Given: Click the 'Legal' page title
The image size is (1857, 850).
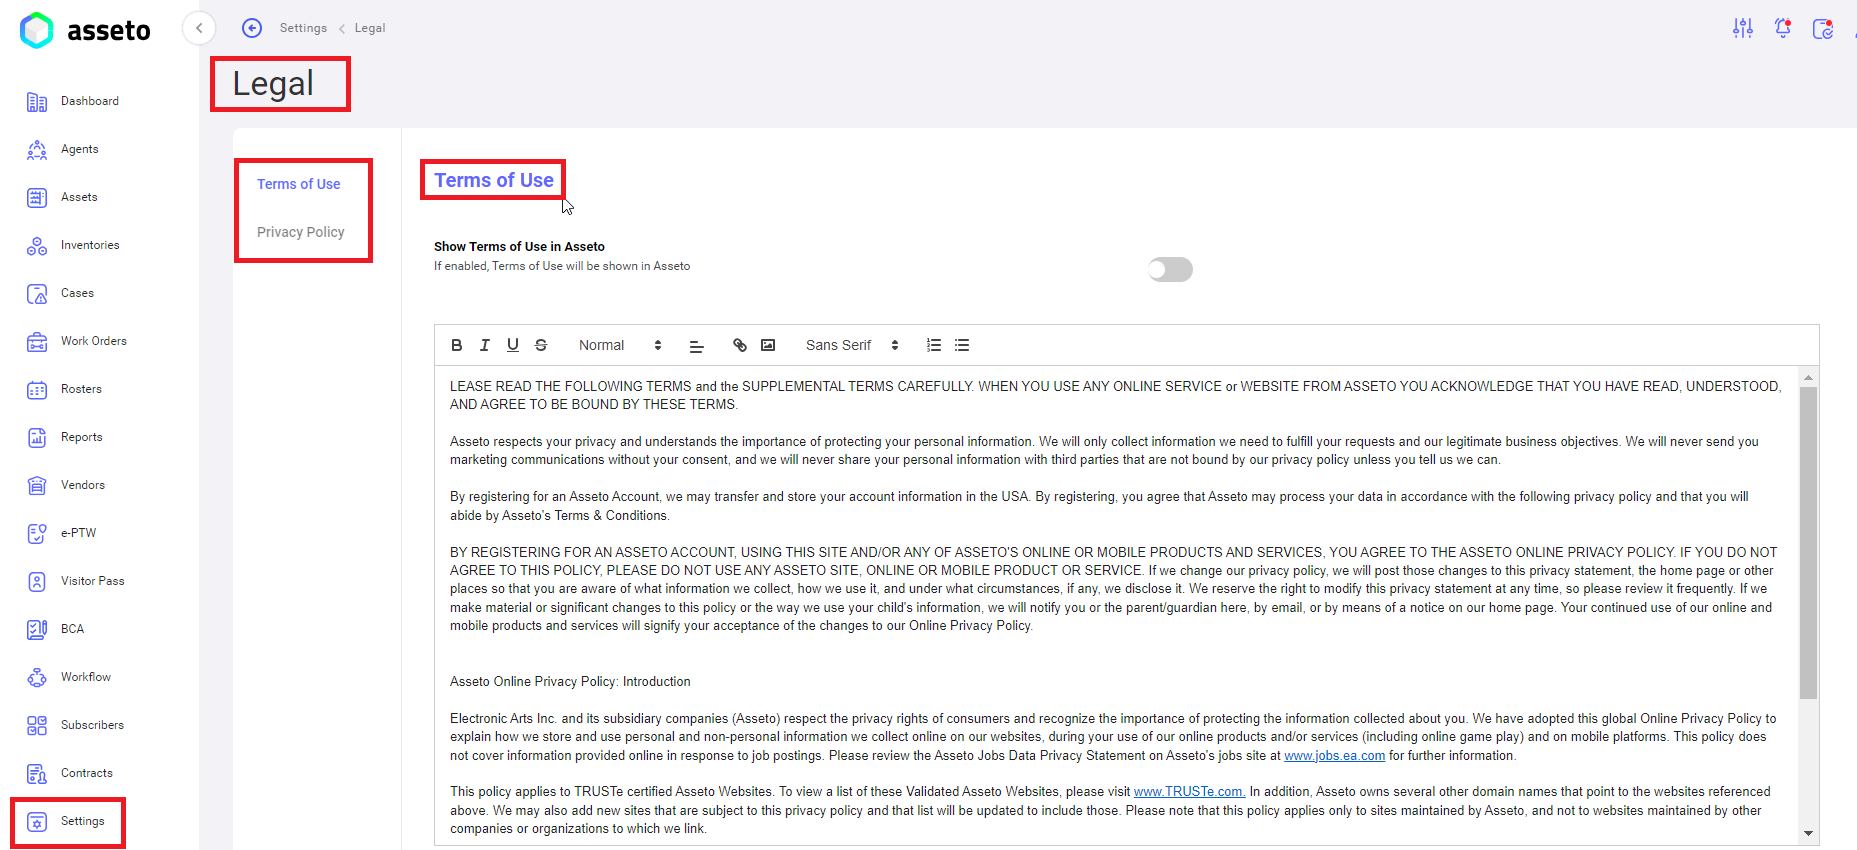Looking at the screenshot, I should tap(273, 84).
